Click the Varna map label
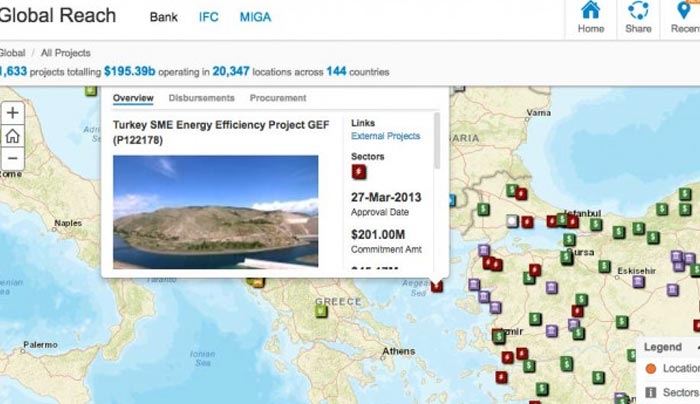This screenshot has width=700, height=404. (x=538, y=112)
